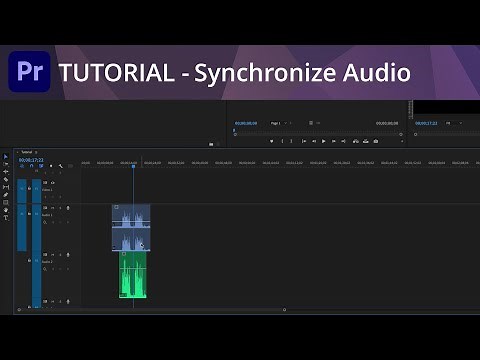Play clip in Source monitor

pyautogui.click(x=323, y=141)
